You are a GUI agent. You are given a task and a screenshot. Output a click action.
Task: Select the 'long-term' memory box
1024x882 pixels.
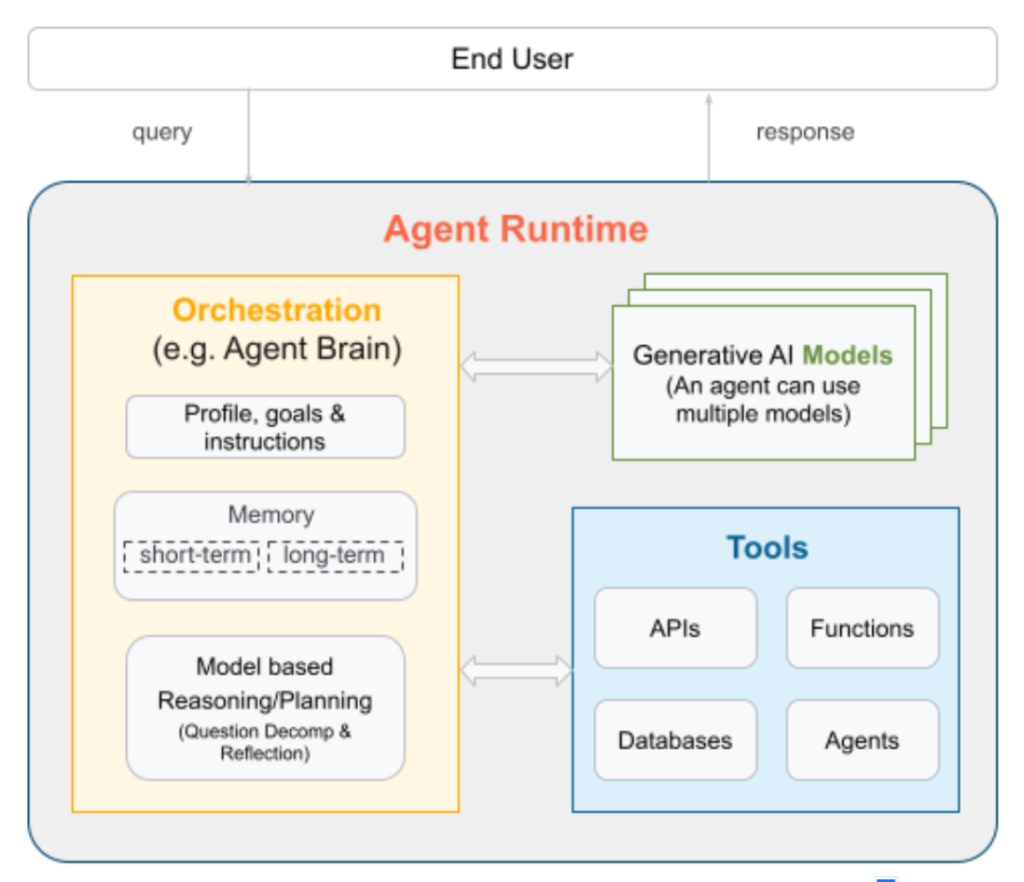[336, 556]
